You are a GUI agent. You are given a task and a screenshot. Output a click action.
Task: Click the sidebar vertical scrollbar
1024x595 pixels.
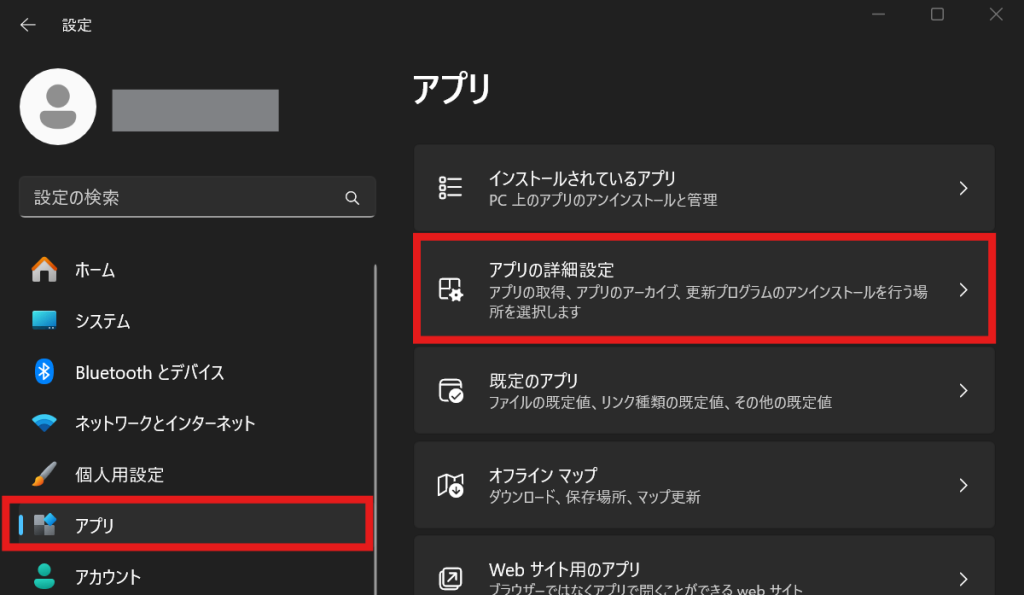[375, 429]
